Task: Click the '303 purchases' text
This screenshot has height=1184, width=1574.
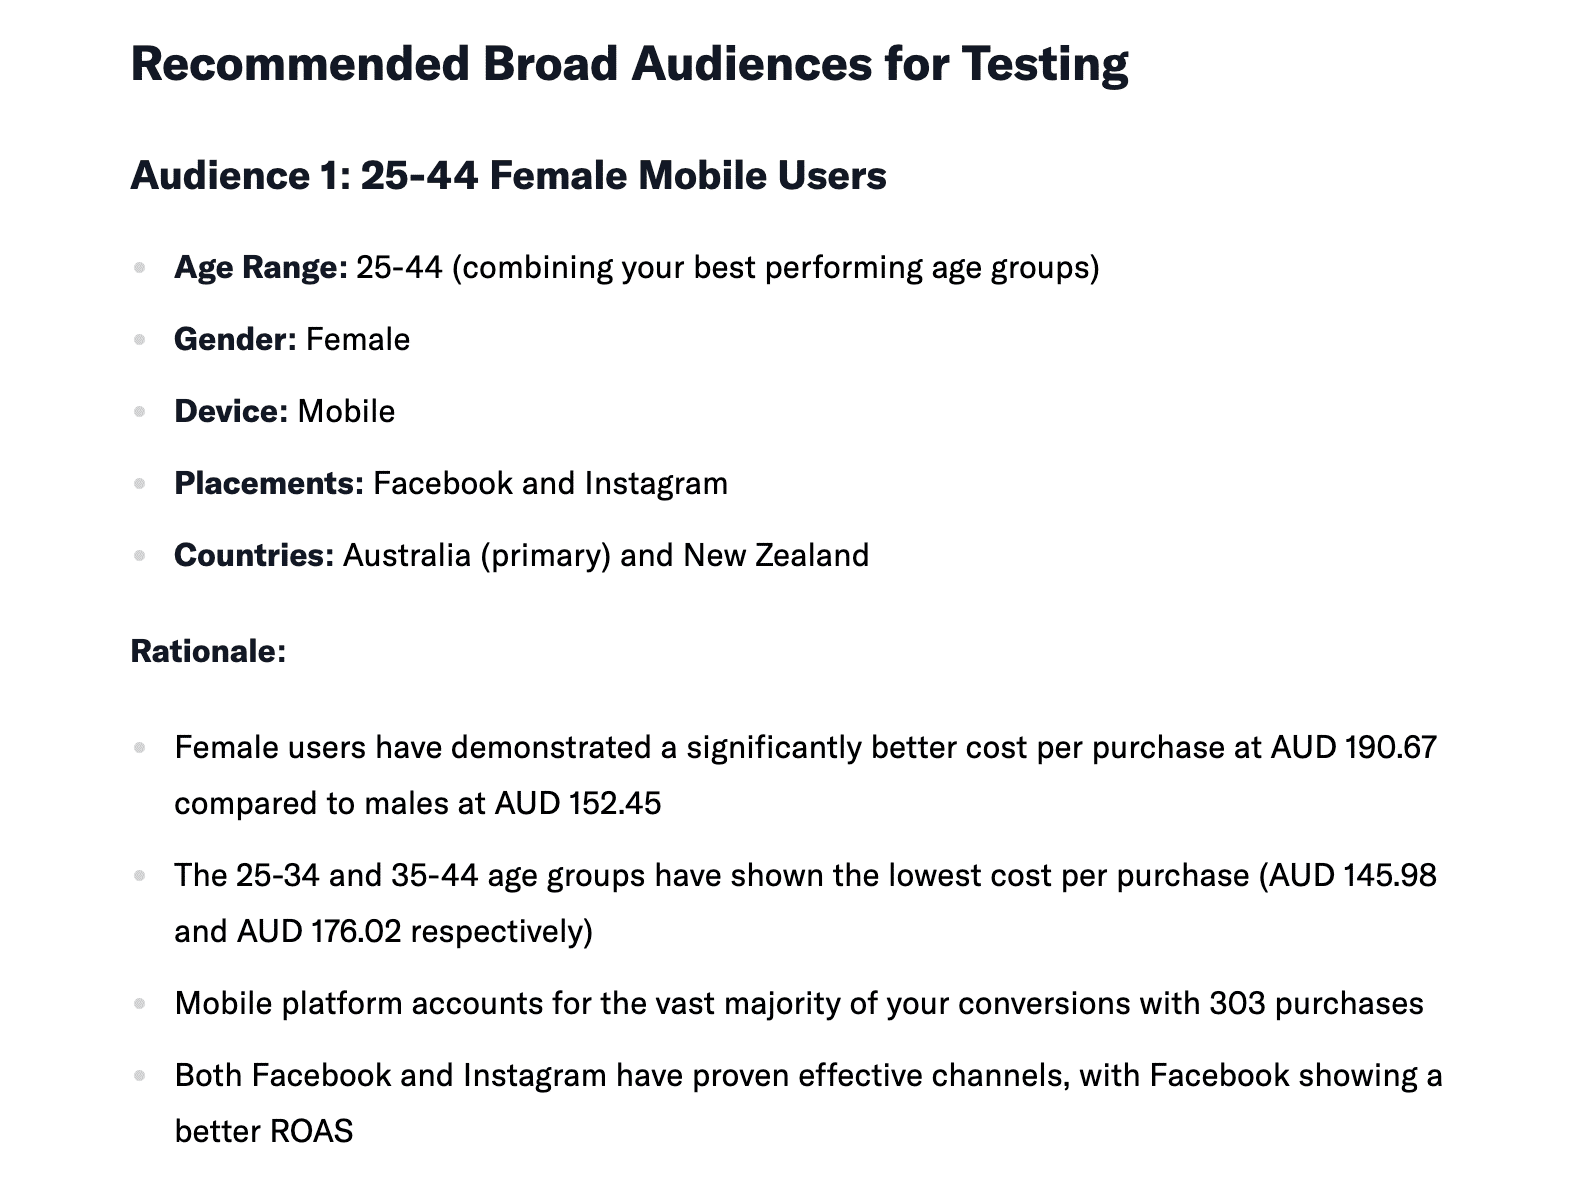Action: (x=1316, y=1004)
